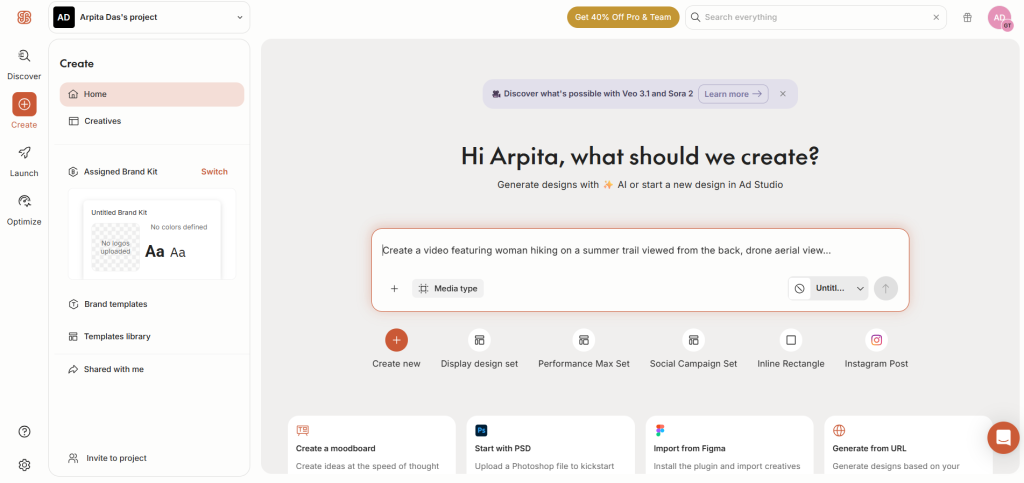
Task: Click the globe icon on Generate from URL
Action: (839, 430)
